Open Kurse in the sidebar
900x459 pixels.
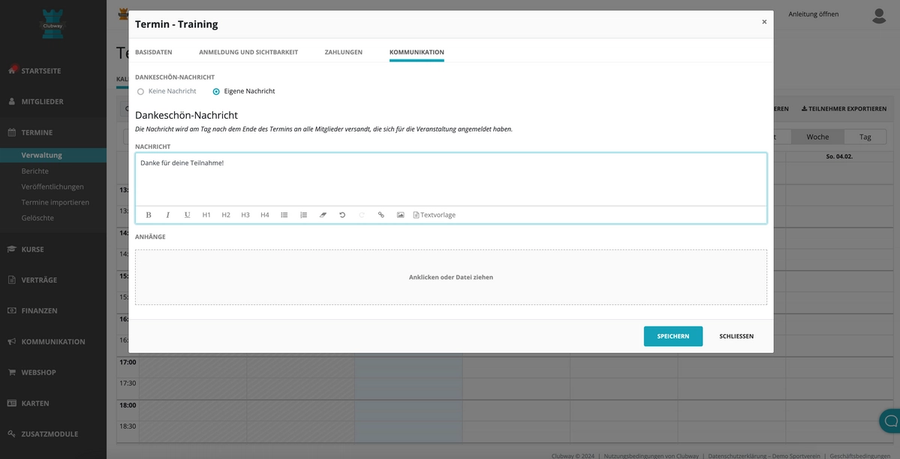point(32,250)
